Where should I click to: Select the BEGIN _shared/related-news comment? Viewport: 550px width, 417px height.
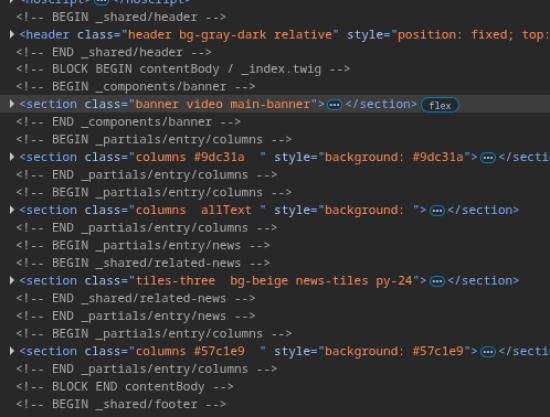[x=143, y=263]
